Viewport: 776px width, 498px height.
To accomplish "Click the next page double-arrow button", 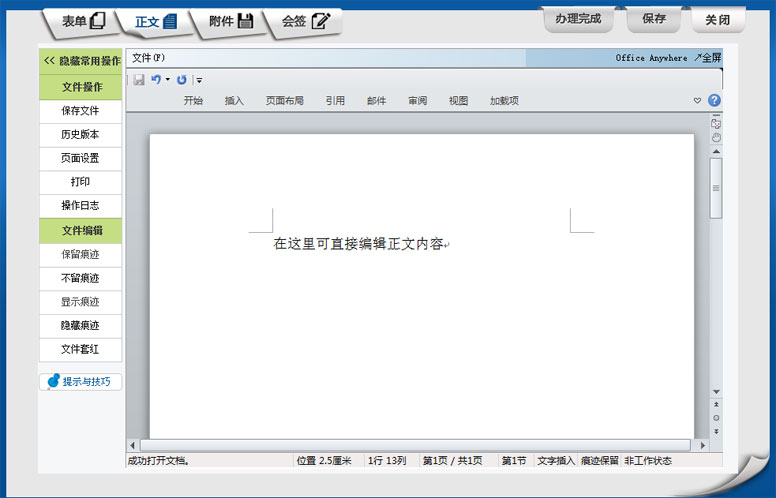I will (716, 432).
